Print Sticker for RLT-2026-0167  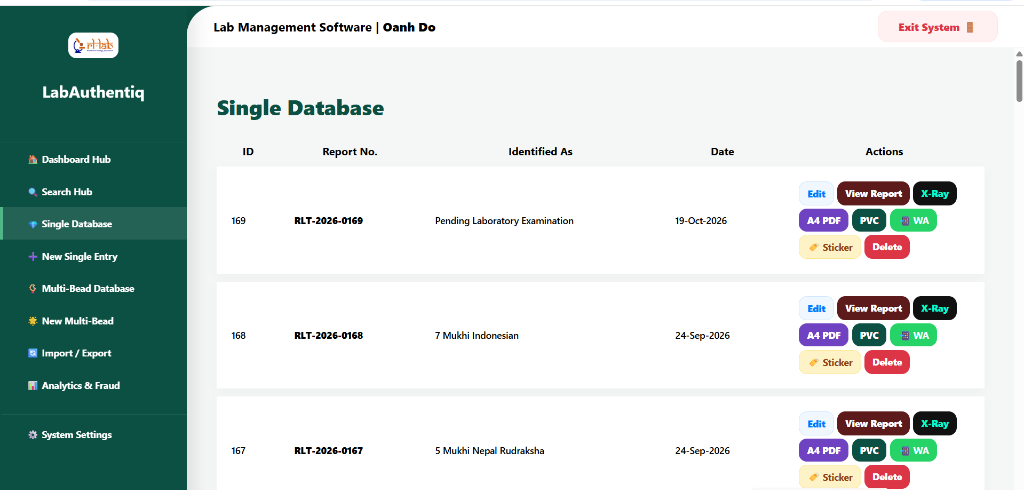point(830,477)
